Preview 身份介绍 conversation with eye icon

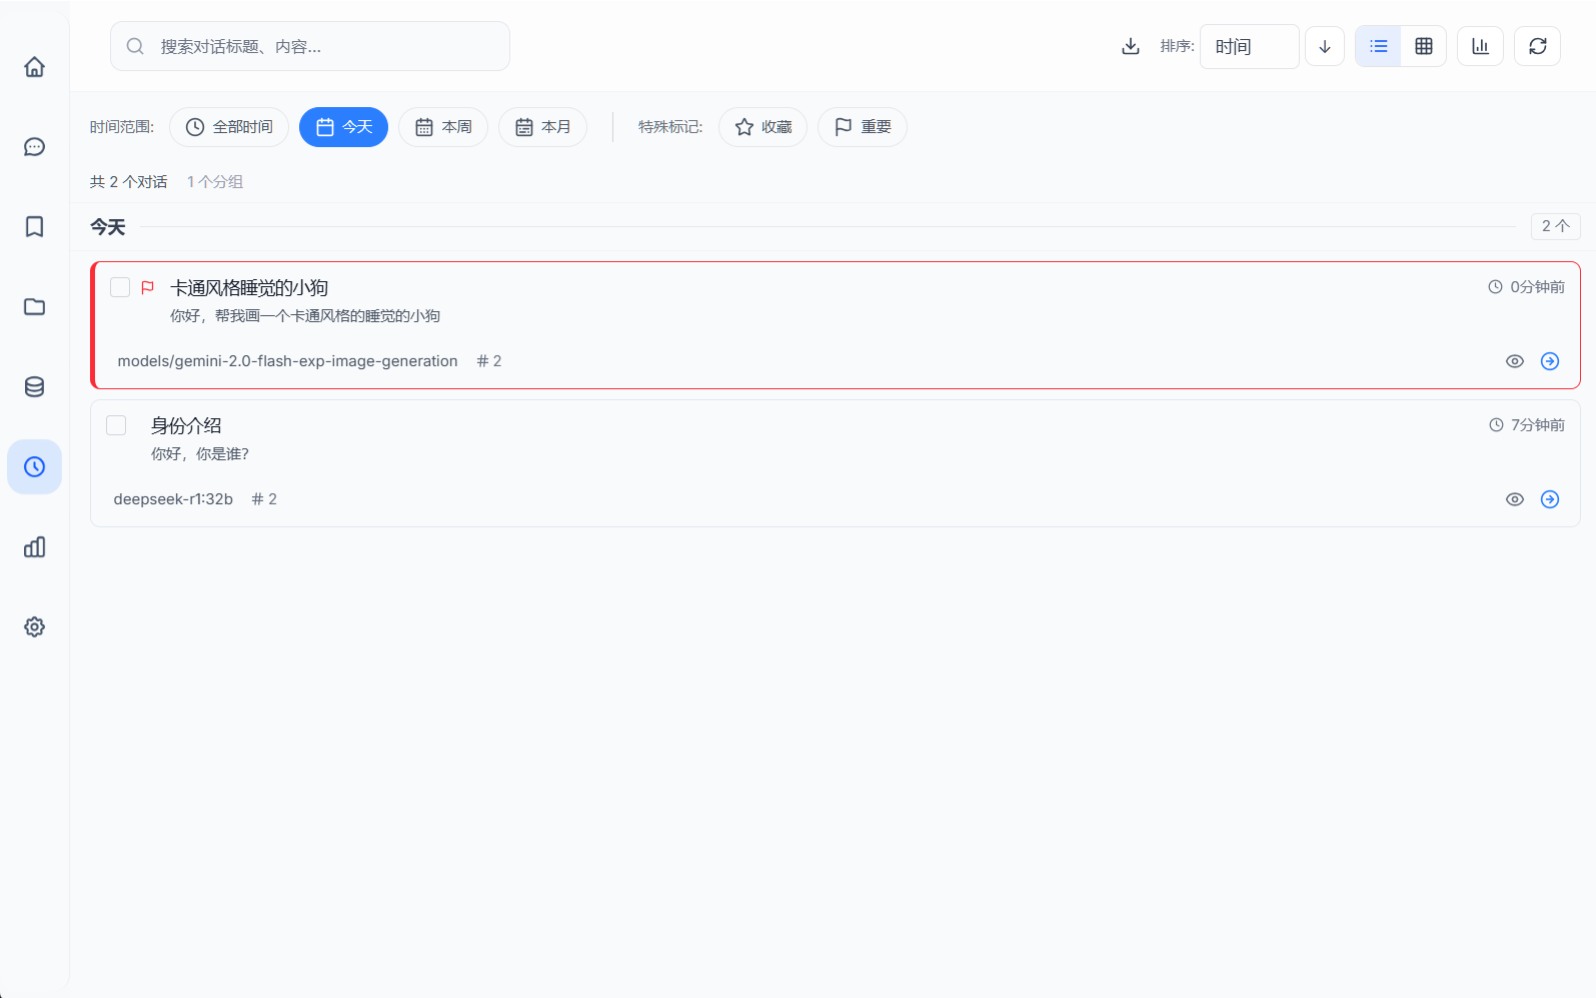pos(1514,499)
